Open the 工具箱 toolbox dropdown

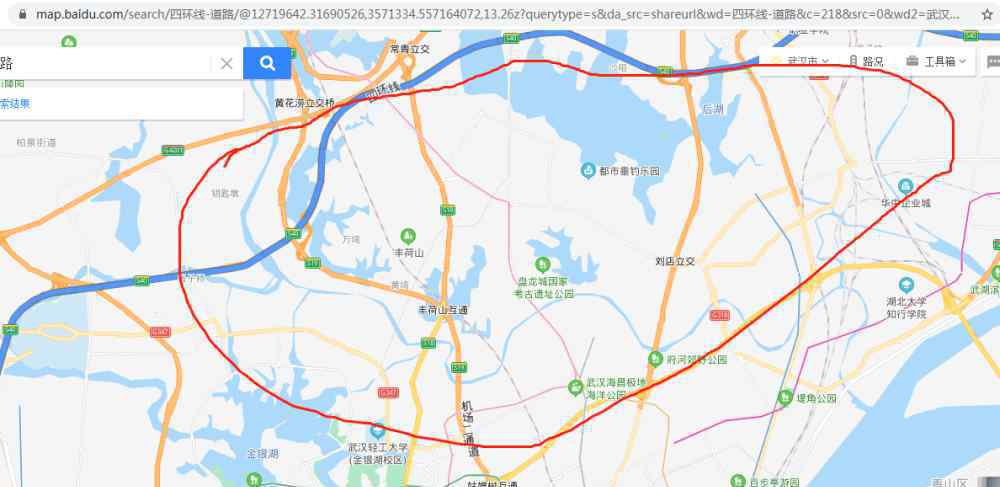click(x=935, y=61)
